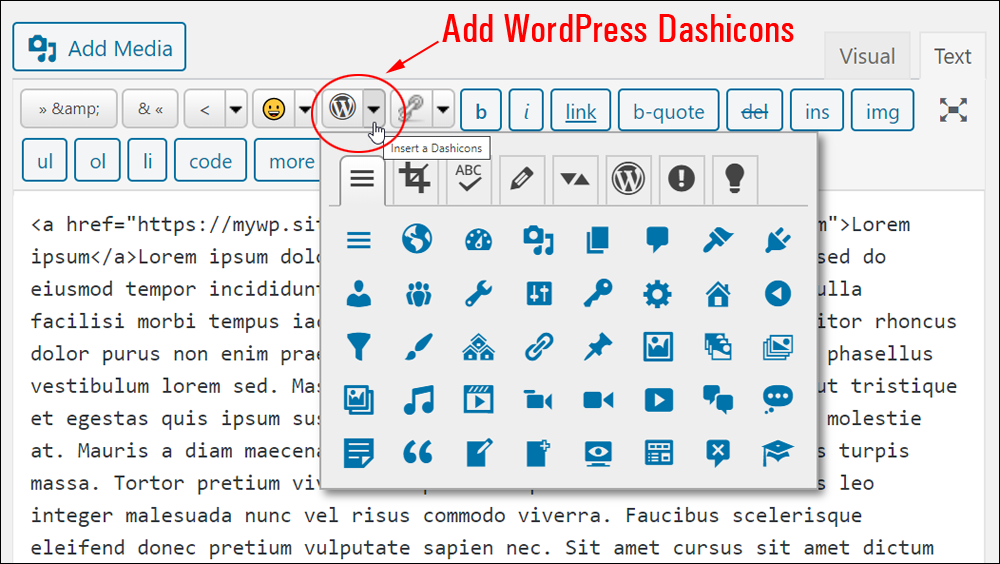The image size is (1000, 564).
Task: Click the bold 'b' quicktag button
Action: click(481, 110)
